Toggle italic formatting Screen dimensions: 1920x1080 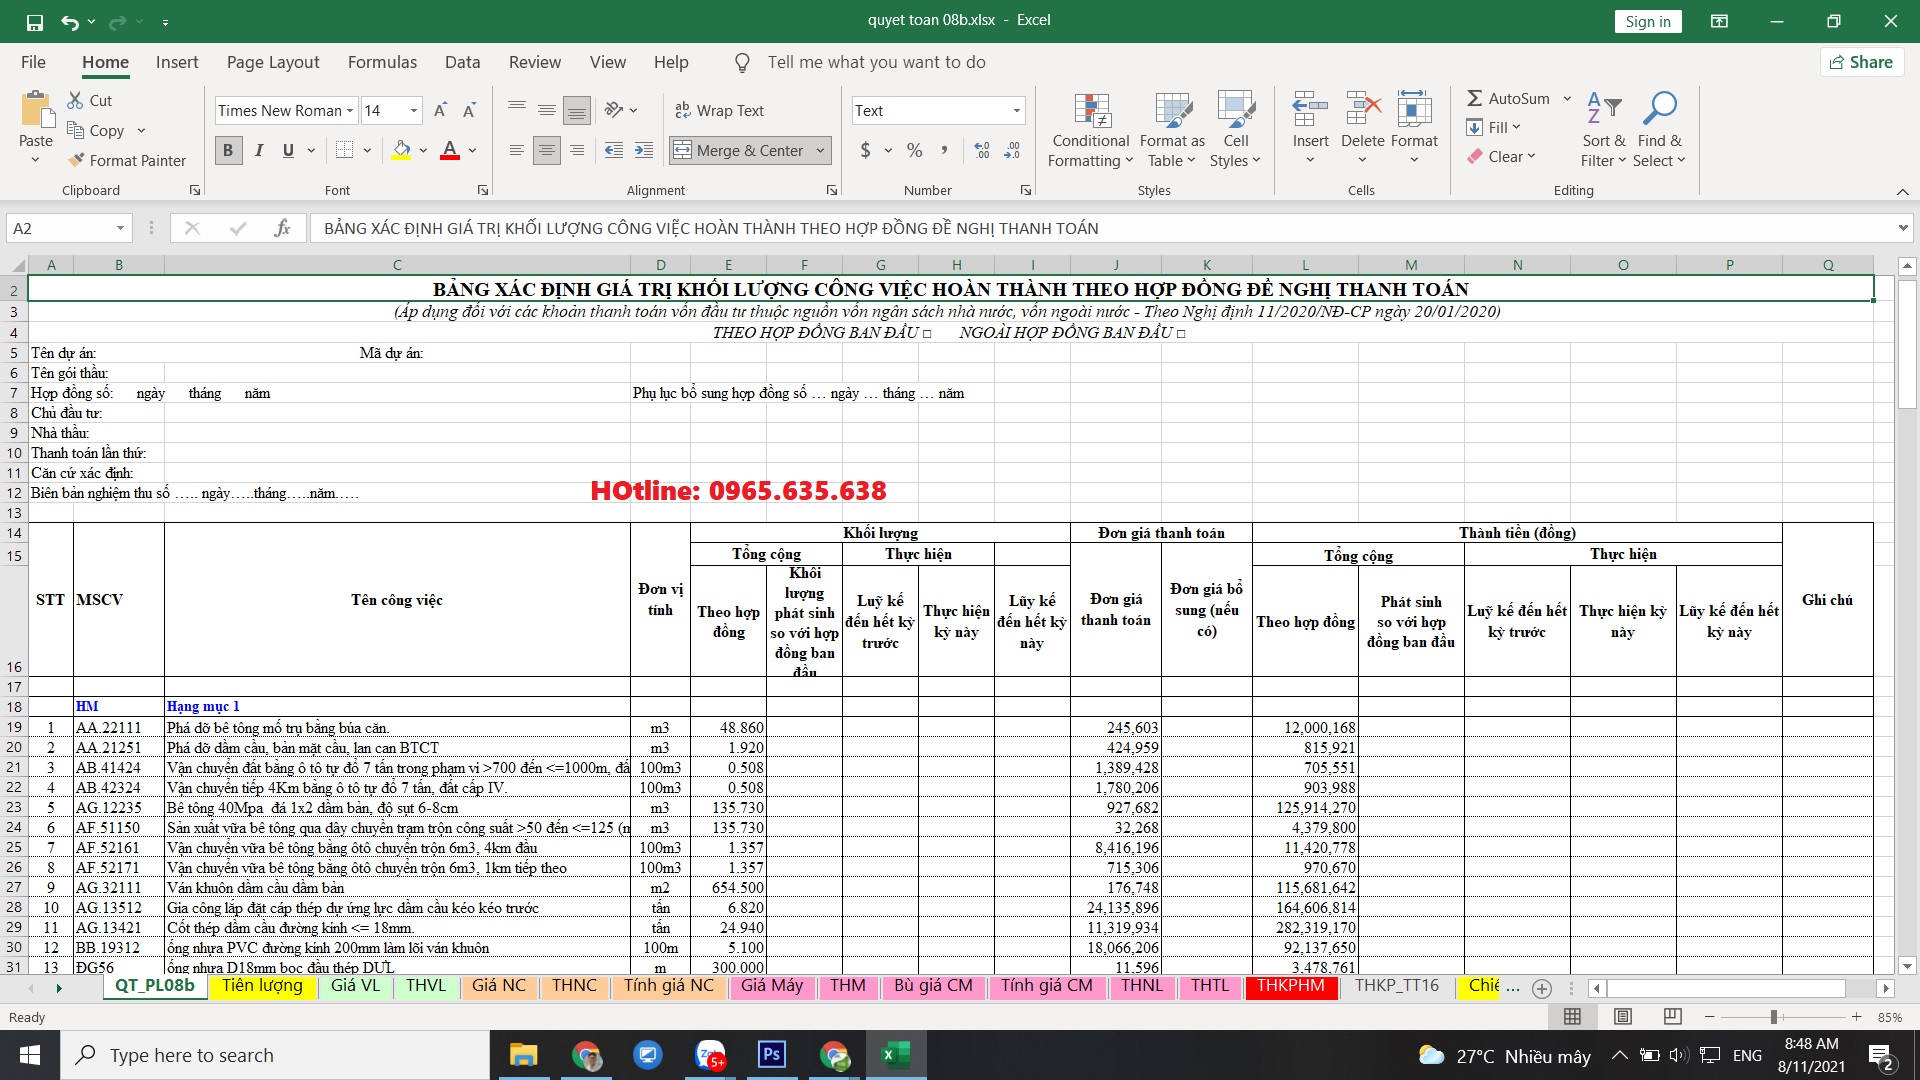click(258, 150)
